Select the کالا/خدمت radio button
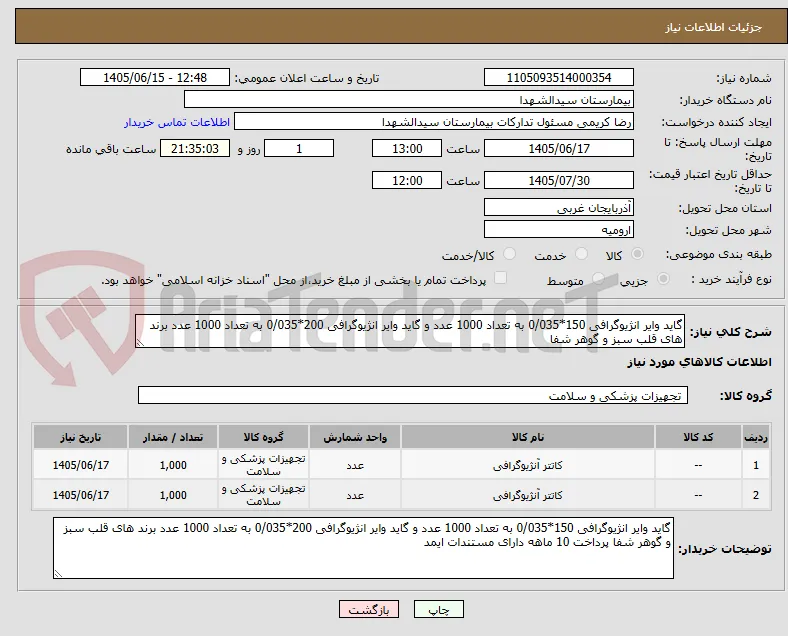Viewport: 788px width, 636px height. (509, 254)
